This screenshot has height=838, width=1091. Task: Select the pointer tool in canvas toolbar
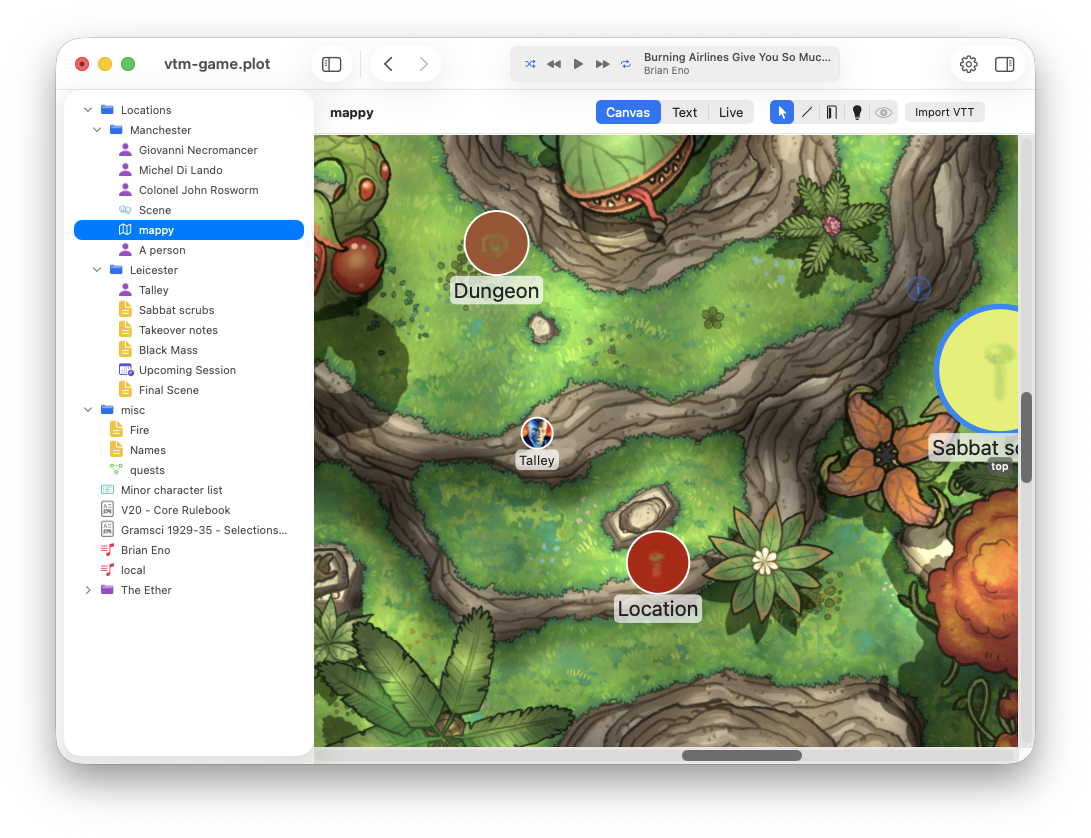click(x=781, y=112)
